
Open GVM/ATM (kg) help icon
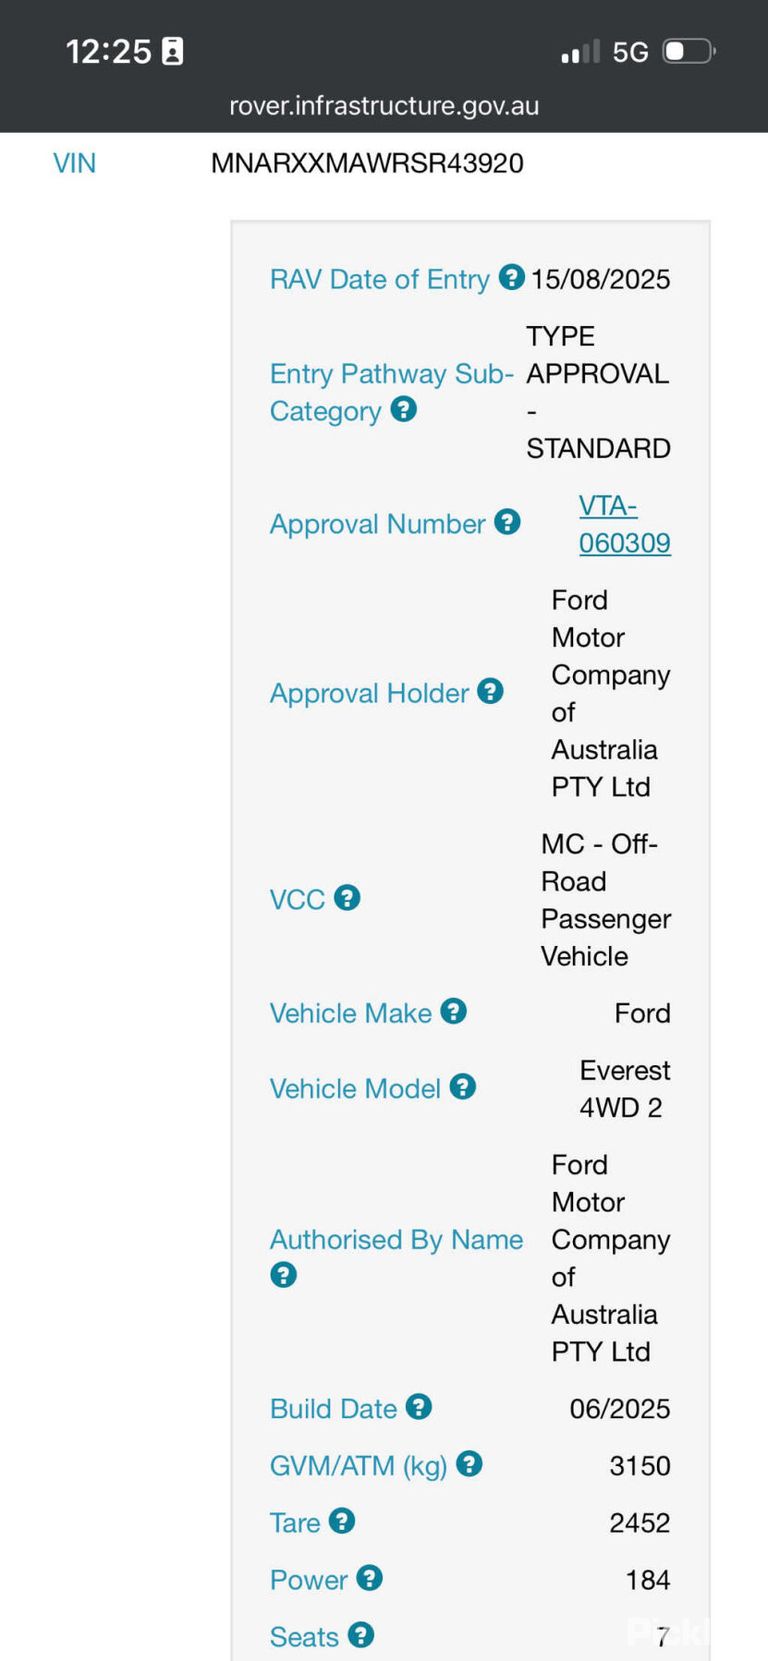469,1464
